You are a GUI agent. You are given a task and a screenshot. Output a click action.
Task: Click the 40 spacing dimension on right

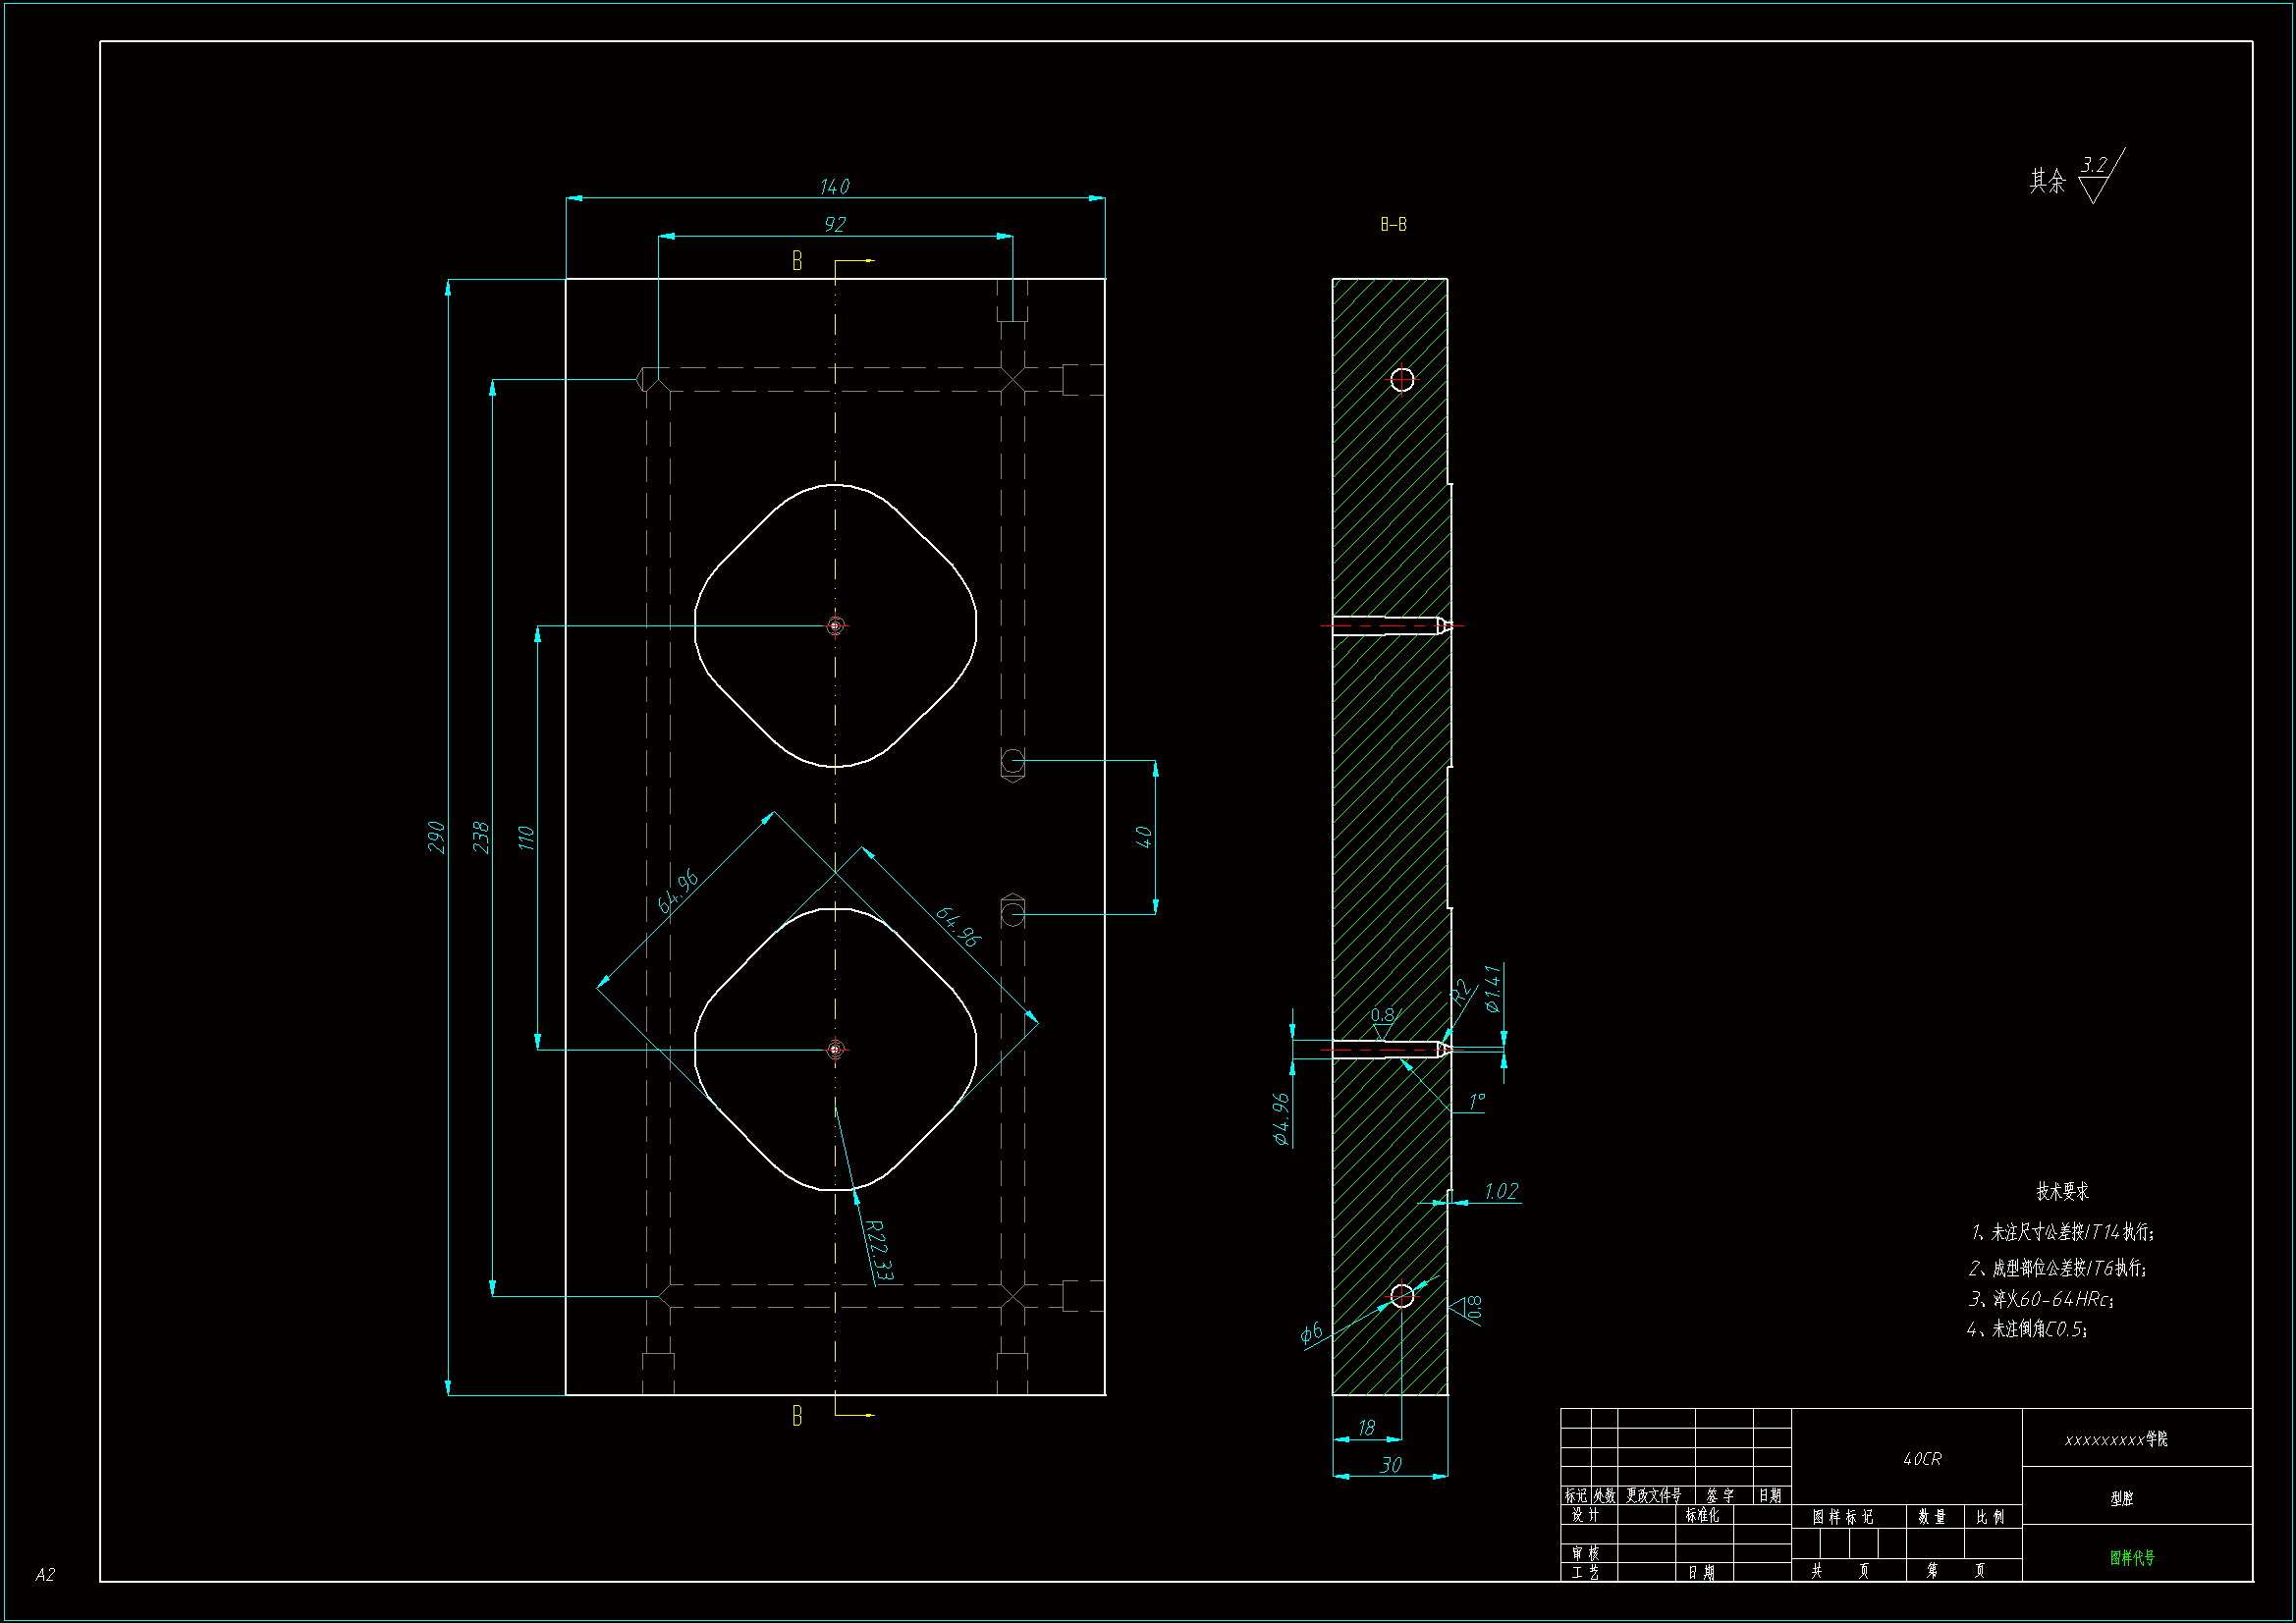[1144, 837]
